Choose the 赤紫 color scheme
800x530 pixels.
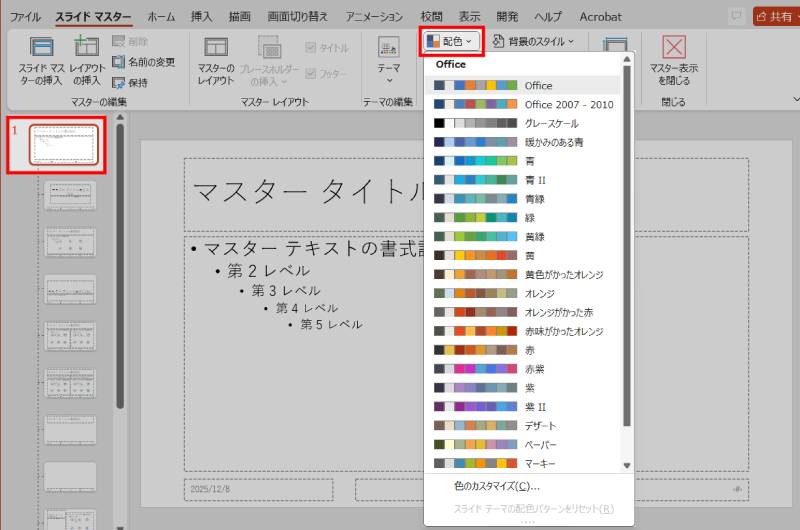522,369
